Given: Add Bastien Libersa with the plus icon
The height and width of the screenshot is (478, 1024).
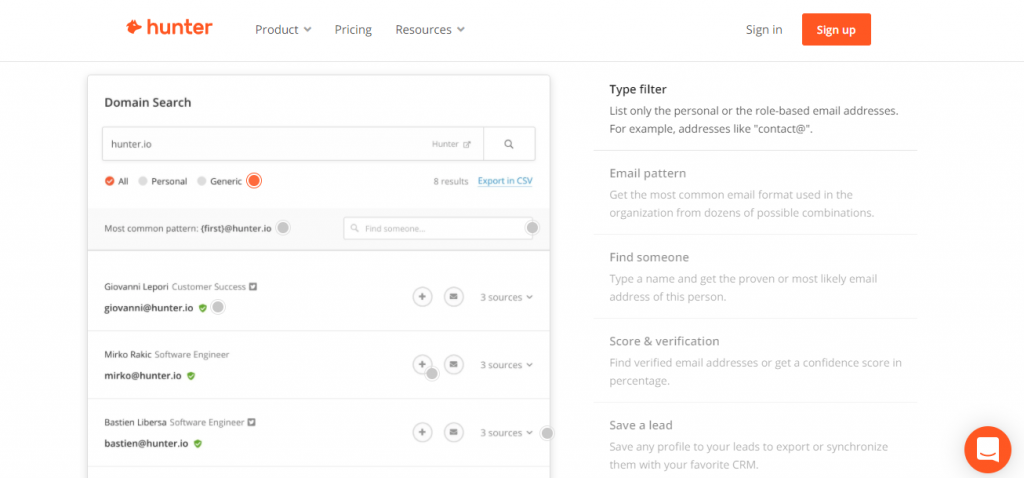Looking at the screenshot, I should [423, 432].
